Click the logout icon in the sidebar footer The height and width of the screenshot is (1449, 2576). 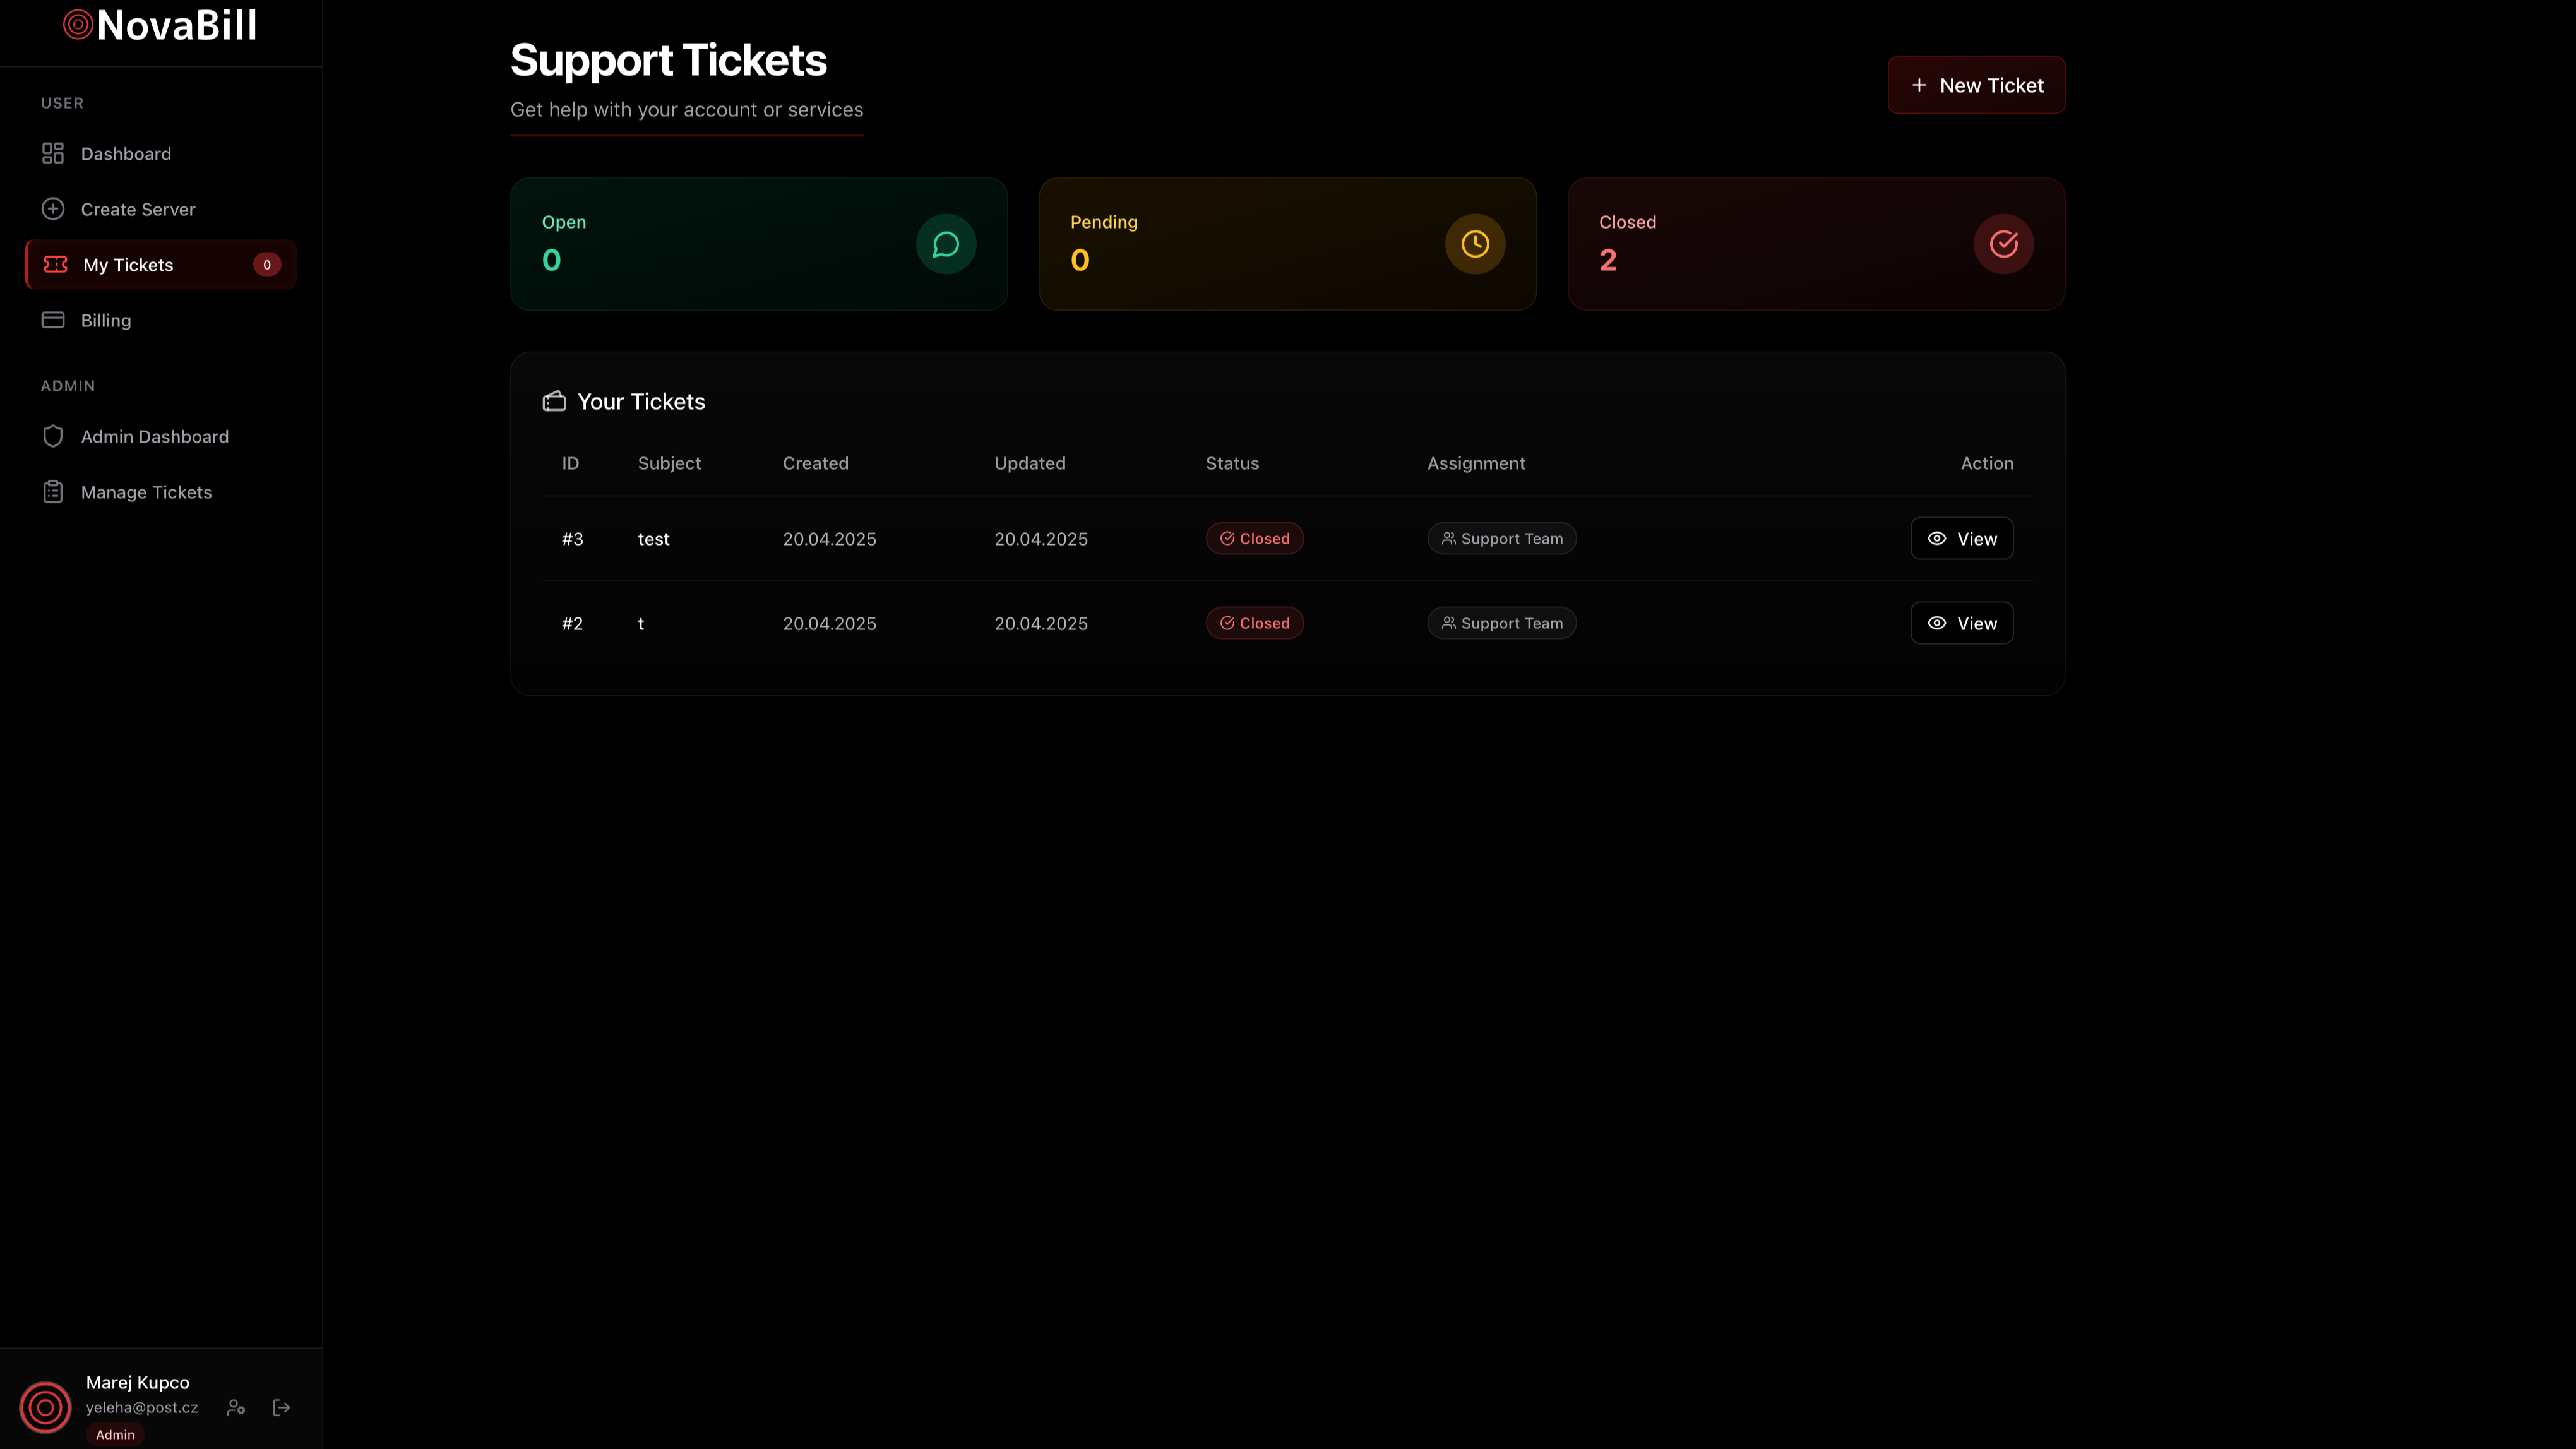(x=282, y=1407)
